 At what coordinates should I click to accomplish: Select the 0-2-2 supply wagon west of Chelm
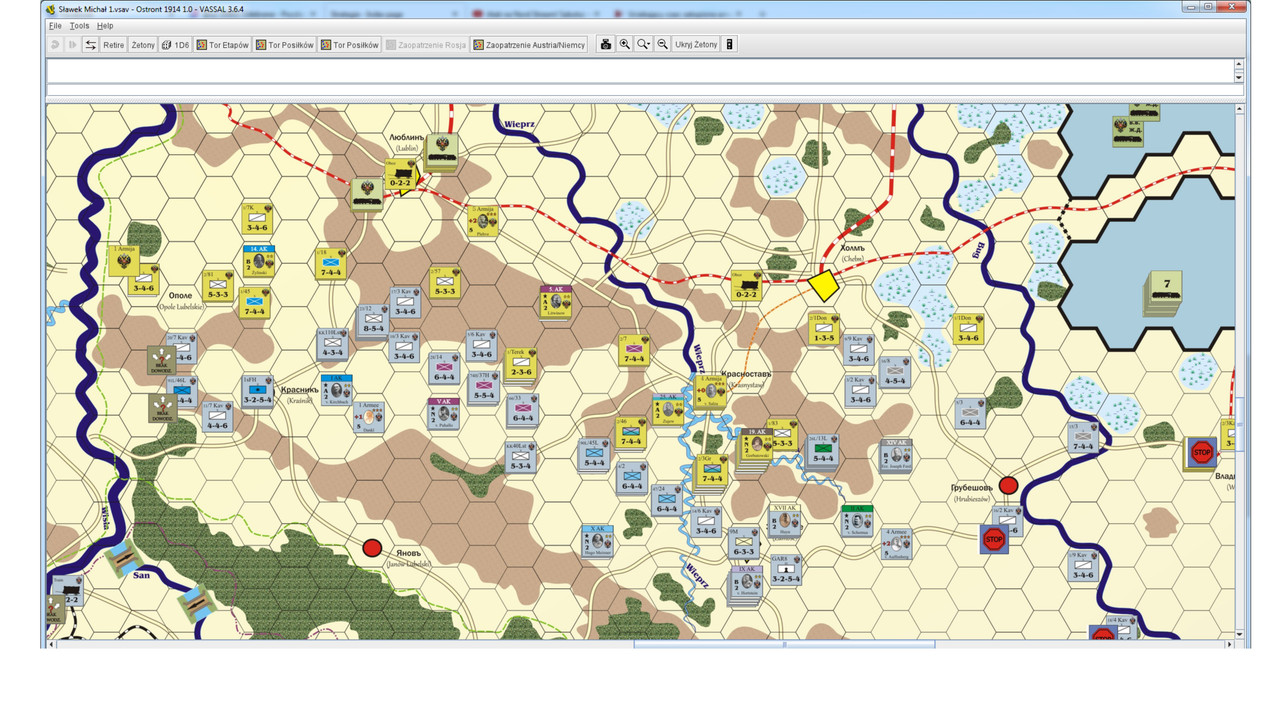coord(746,286)
